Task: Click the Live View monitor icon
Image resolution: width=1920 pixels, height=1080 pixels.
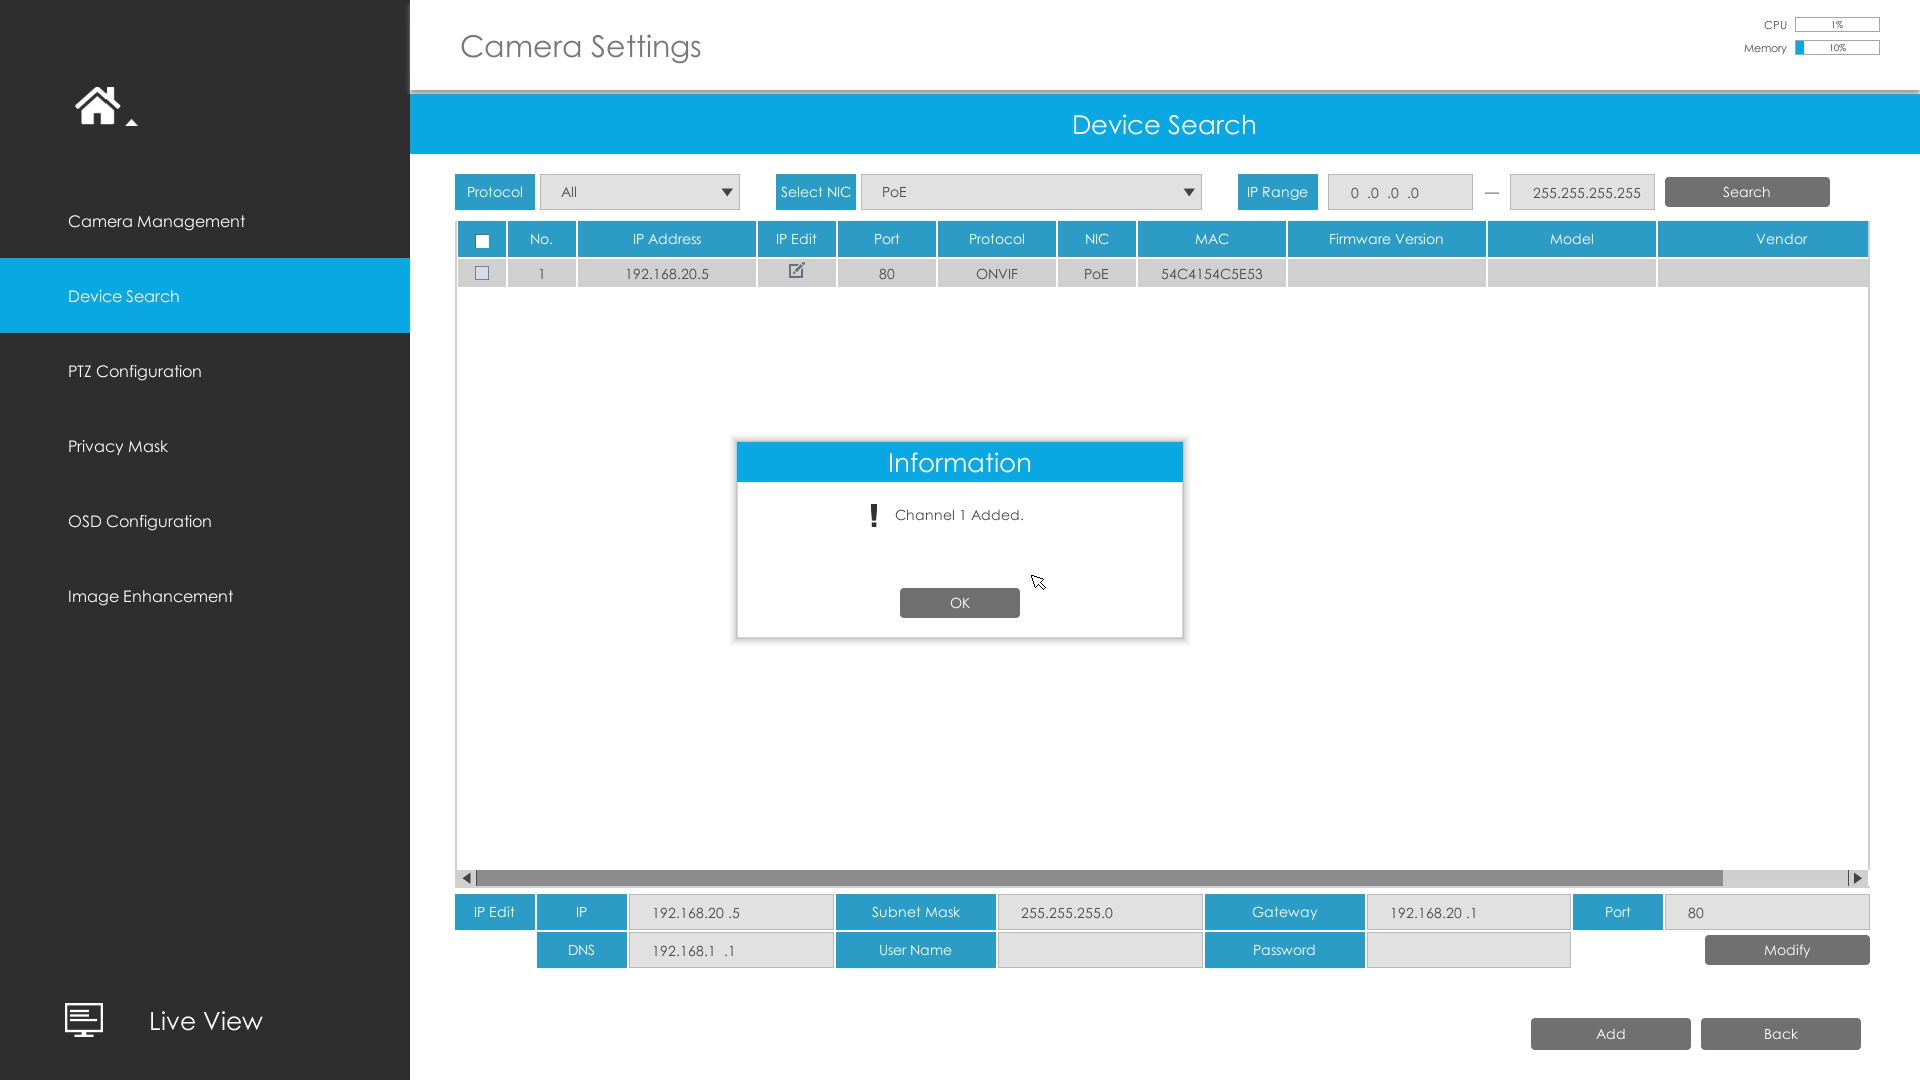Action: pos(84,1020)
